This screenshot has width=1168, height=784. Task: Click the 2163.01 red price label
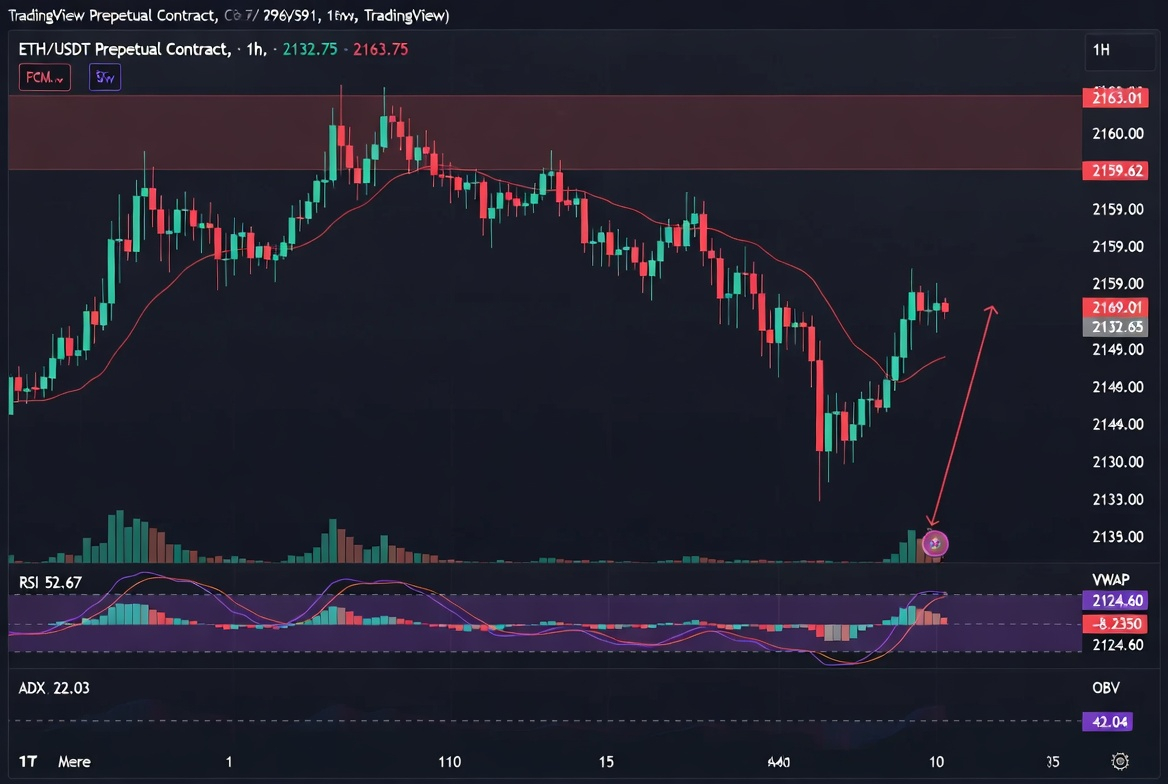point(1115,98)
